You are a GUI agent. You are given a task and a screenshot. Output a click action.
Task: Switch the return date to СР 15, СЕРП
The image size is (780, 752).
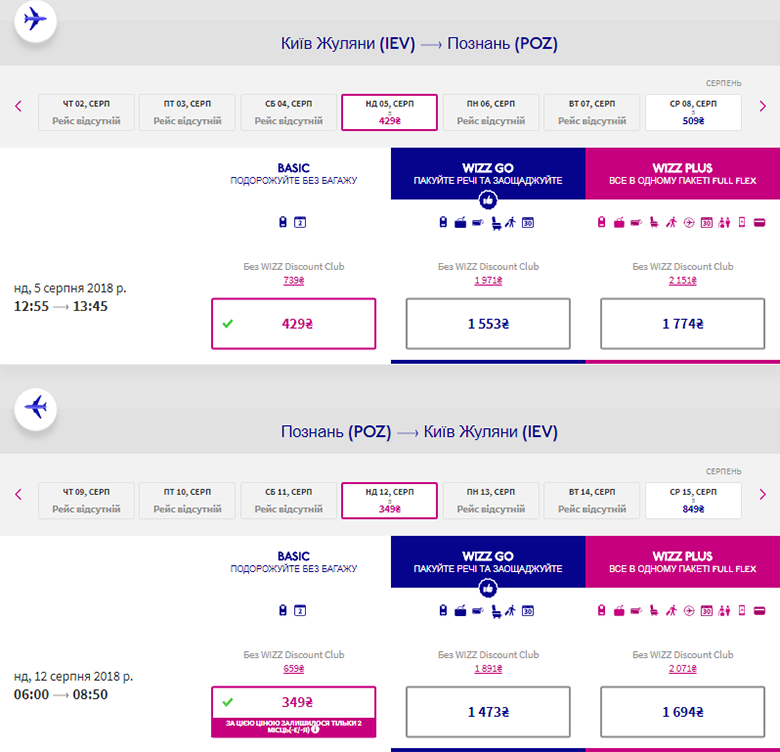coord(694,501)
